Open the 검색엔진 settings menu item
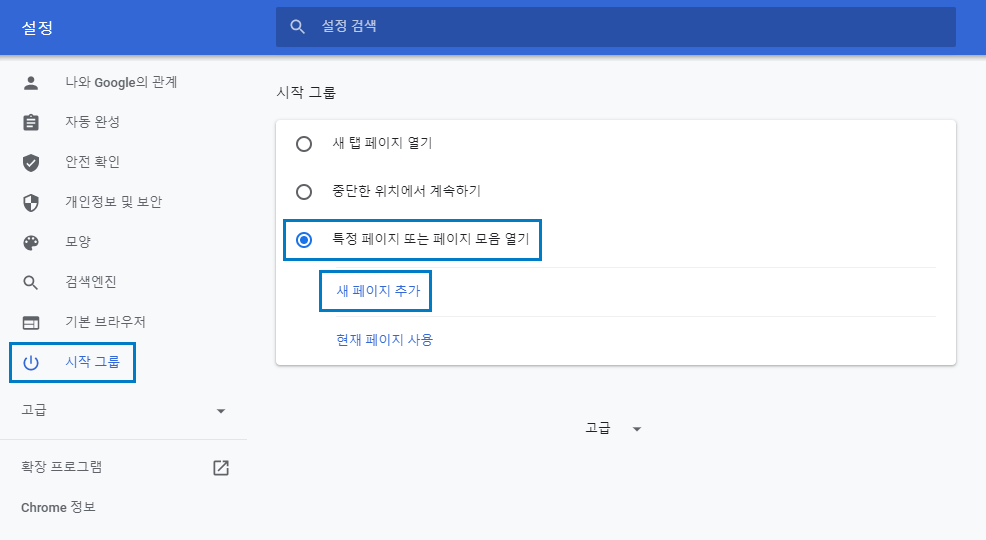This screenshot has width=986, height=540. [91, 282]
